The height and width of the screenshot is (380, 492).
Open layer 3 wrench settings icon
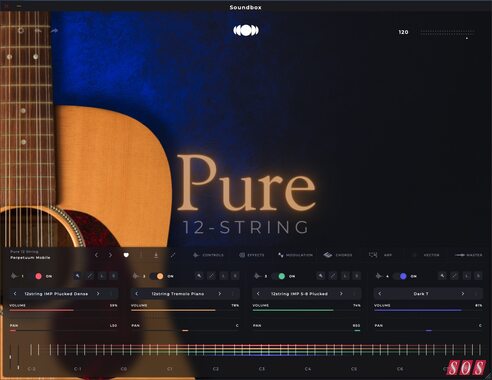pos(321,276)
